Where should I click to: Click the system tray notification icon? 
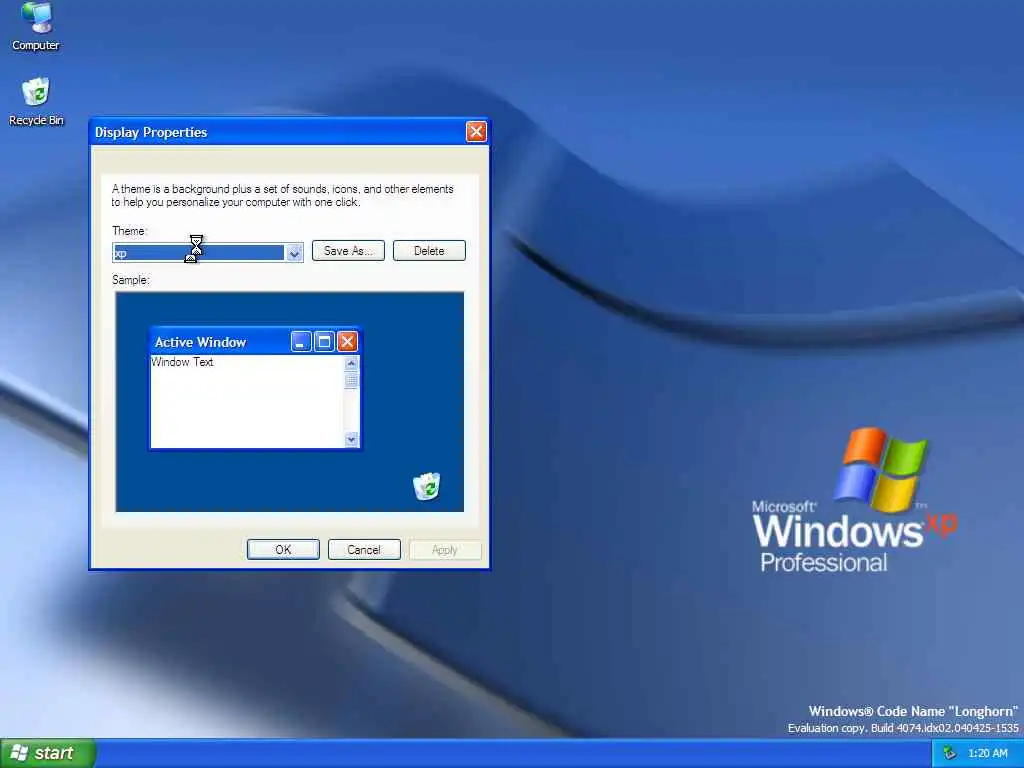pyautogui.click(x=950, y=754)
